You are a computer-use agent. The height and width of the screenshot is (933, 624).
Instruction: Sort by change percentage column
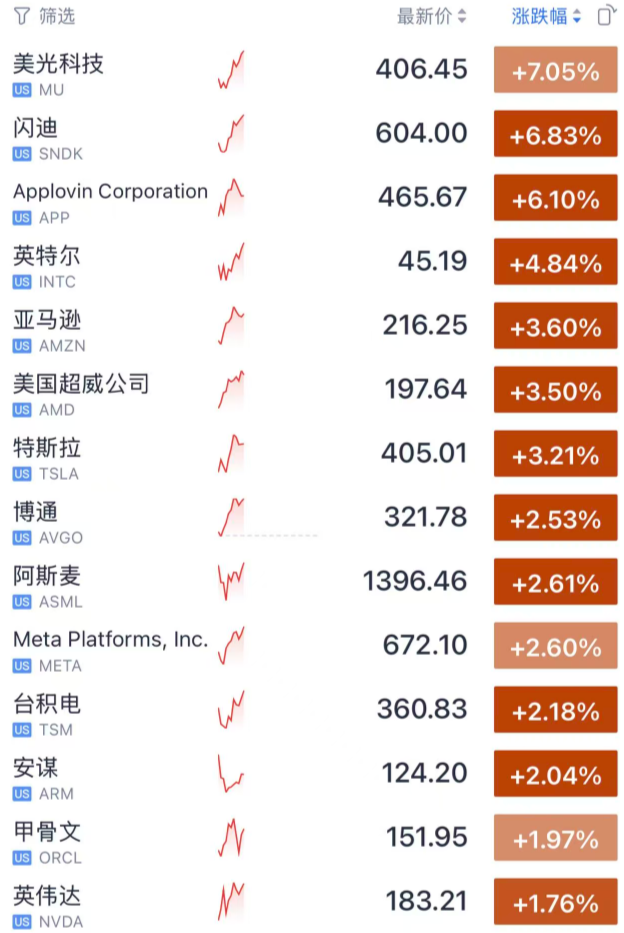click(546, 16)
